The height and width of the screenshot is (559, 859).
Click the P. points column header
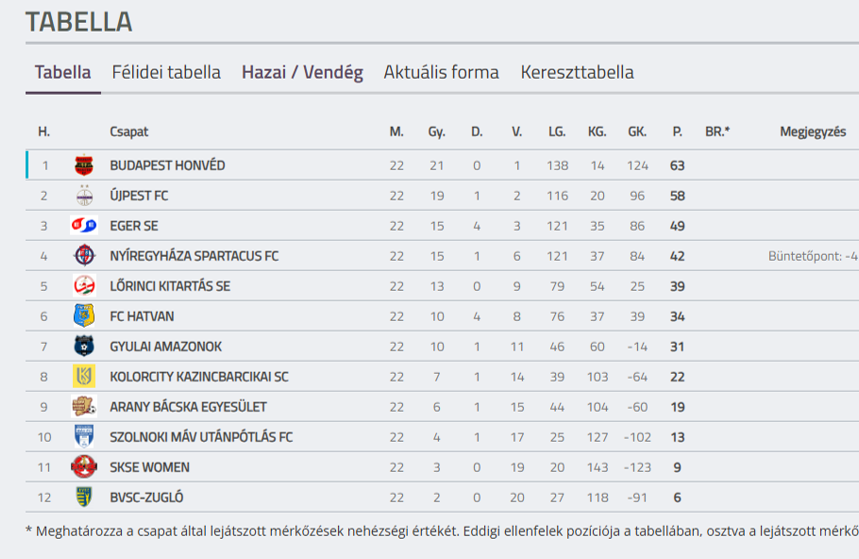coord(678,132)
